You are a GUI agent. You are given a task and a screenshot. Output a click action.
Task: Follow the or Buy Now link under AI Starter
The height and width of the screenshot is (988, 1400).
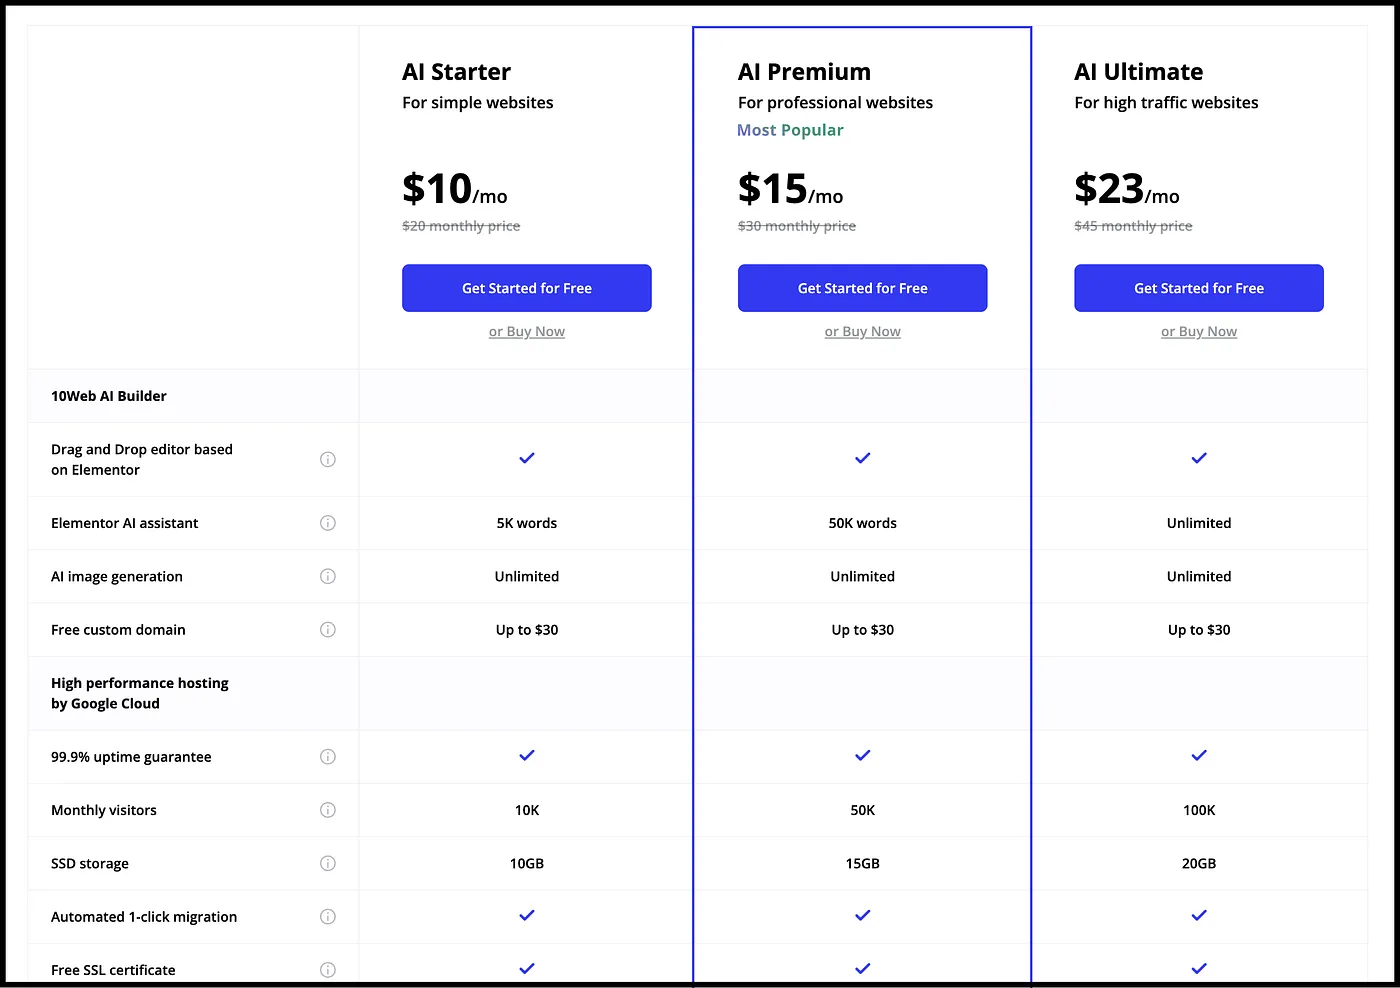pos(527,332)
